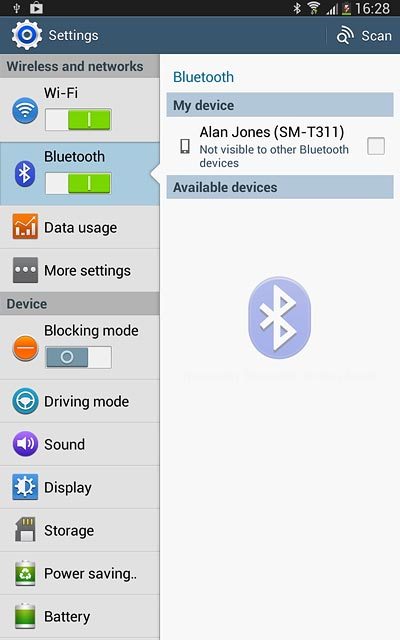This screenshot has height=640, width=400.
Task: Tap the Scan button text
Action: pos(376,36)
